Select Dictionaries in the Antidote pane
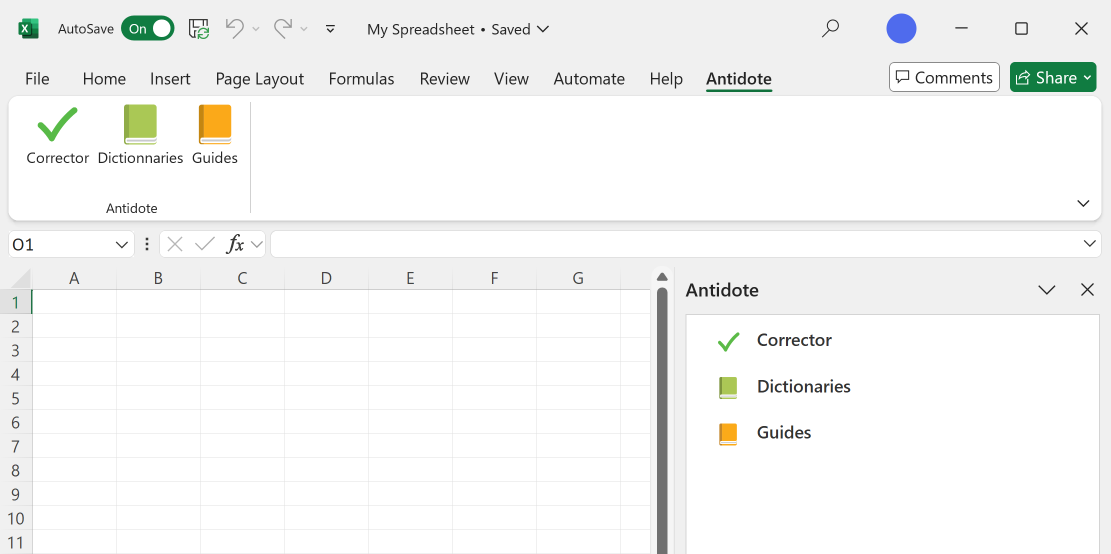 pyautogui.click(x=802, y=387)
